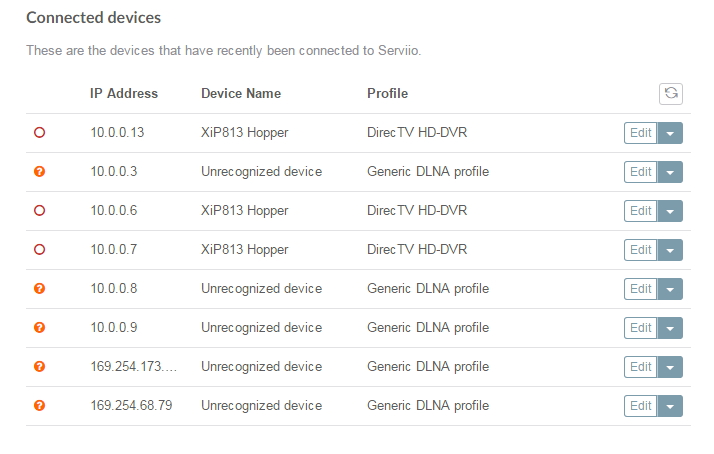Click the IP Address column header

[x=124, y=94]
